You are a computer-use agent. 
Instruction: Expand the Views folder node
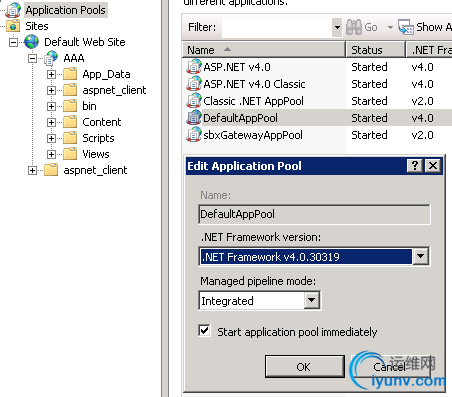(x=51, y=154)
